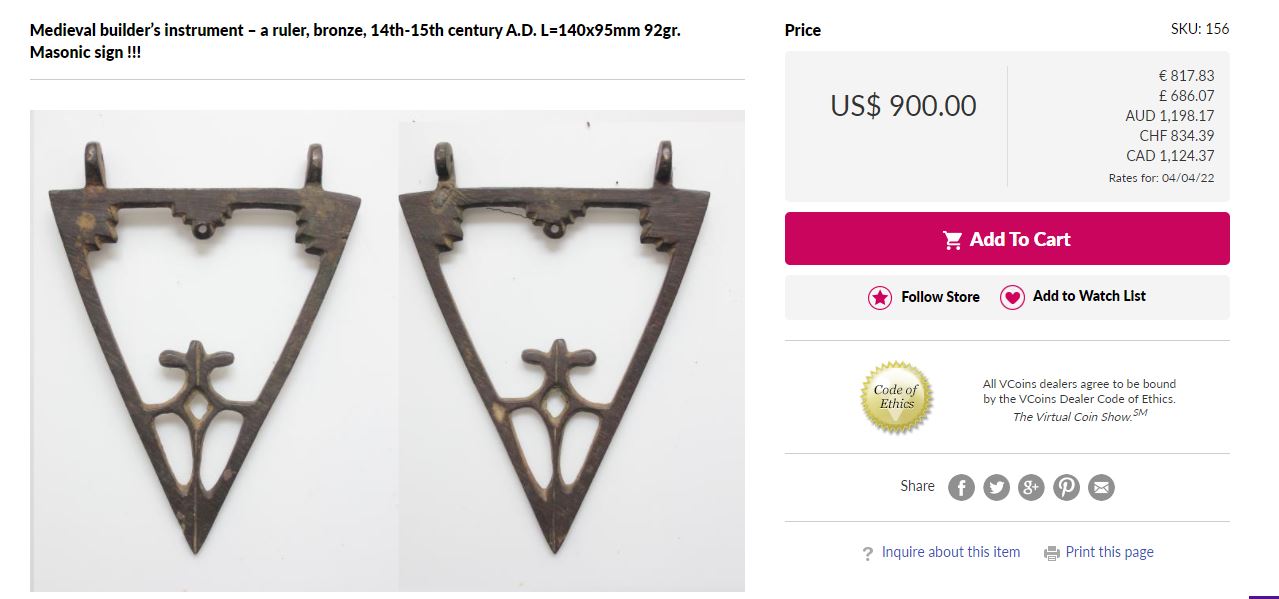The image size is (1279, 599).
Task: Click the Google Plus share icon
Action: pos(1031,487)
